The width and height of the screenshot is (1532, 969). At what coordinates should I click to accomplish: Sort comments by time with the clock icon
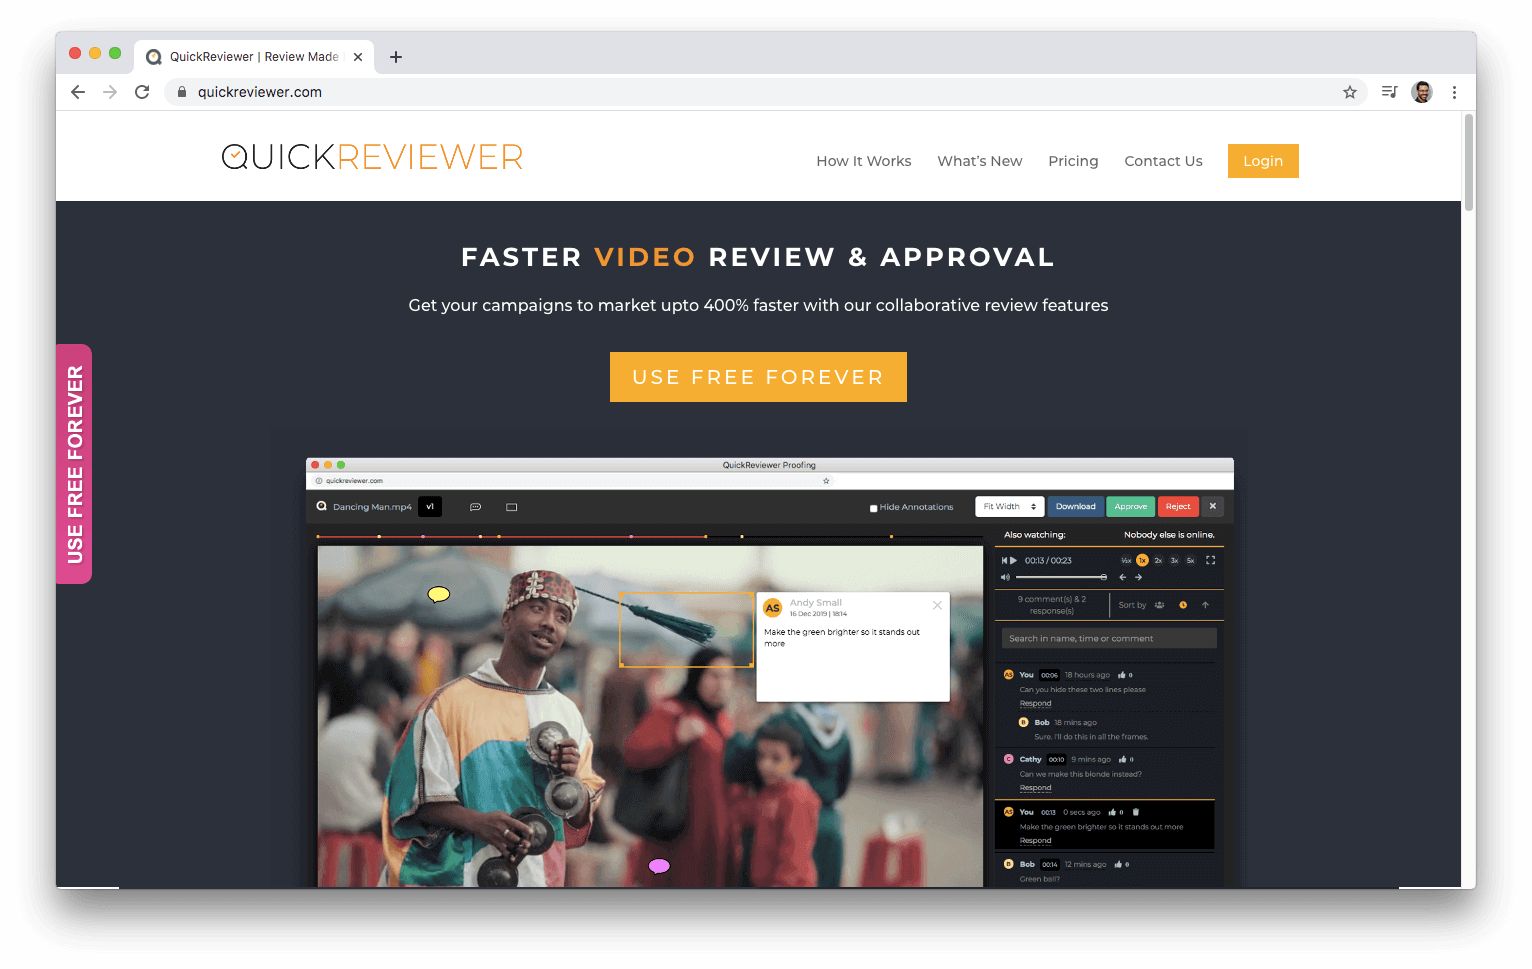1183,605
